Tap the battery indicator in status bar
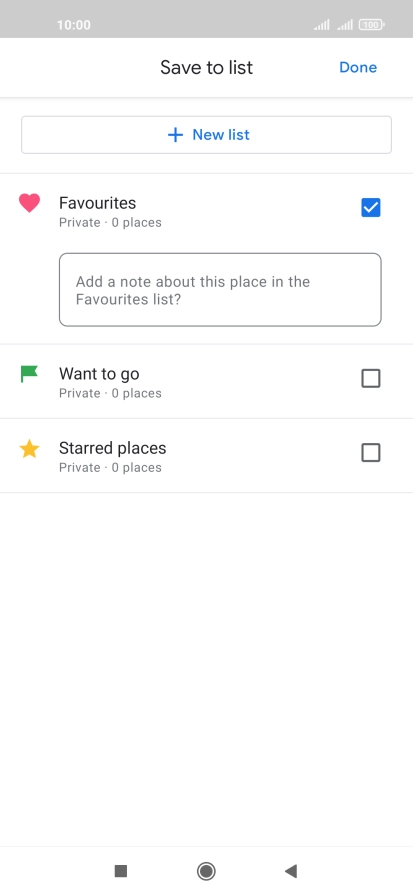The height and width of the screenshot is (896, 413). click(371, 25)
